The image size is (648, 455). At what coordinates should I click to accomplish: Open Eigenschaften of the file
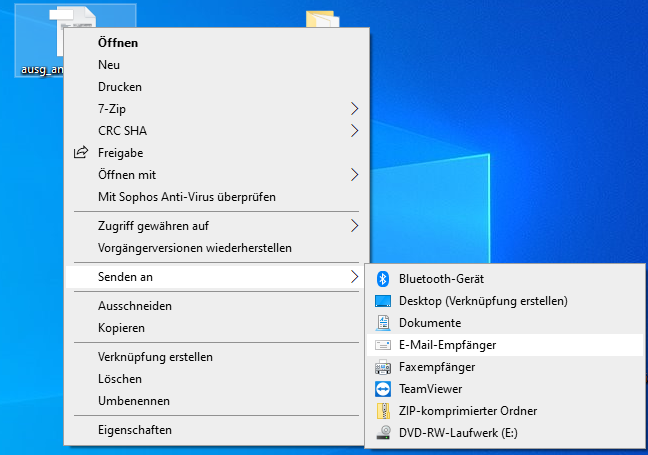[135, 430]
